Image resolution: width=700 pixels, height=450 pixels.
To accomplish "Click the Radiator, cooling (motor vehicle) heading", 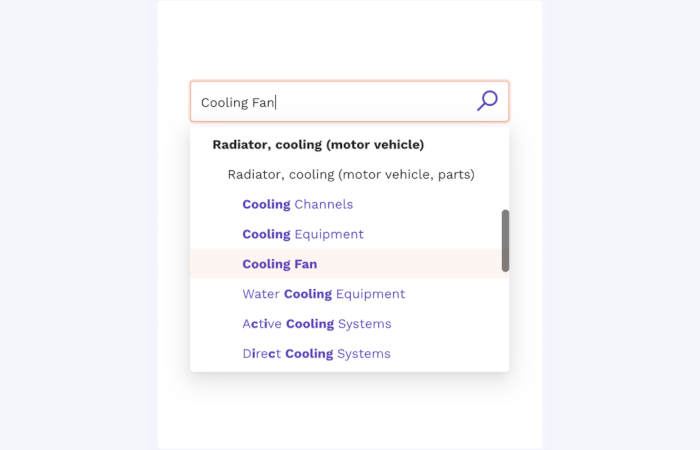I will (318, 145).
